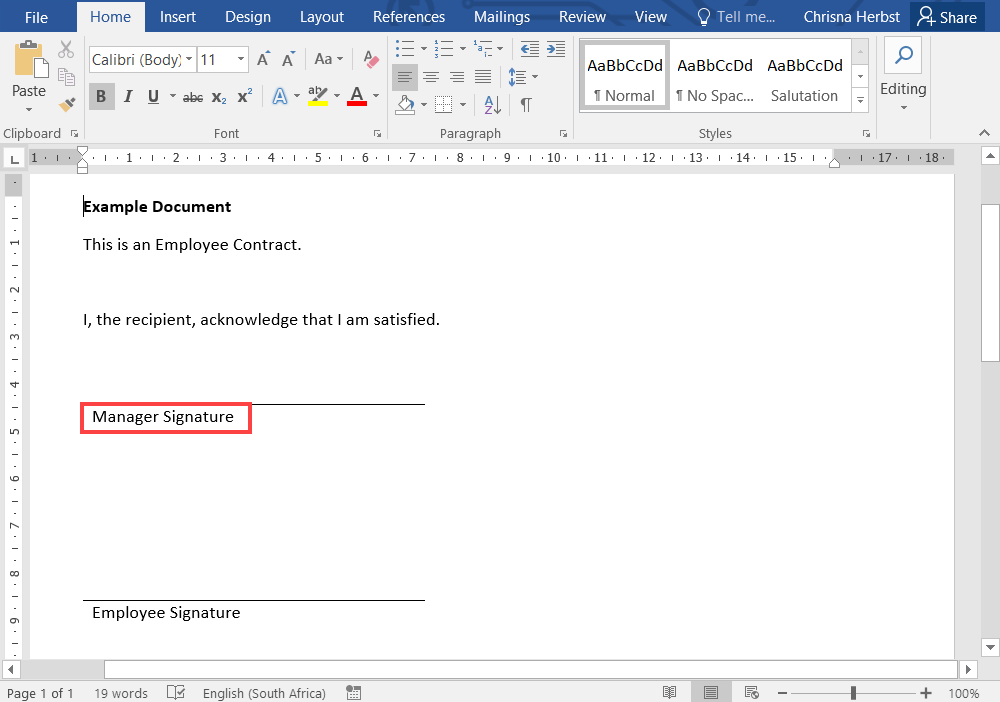
Task: Open the font name Calibri dropdown
Action: [189, 60]
